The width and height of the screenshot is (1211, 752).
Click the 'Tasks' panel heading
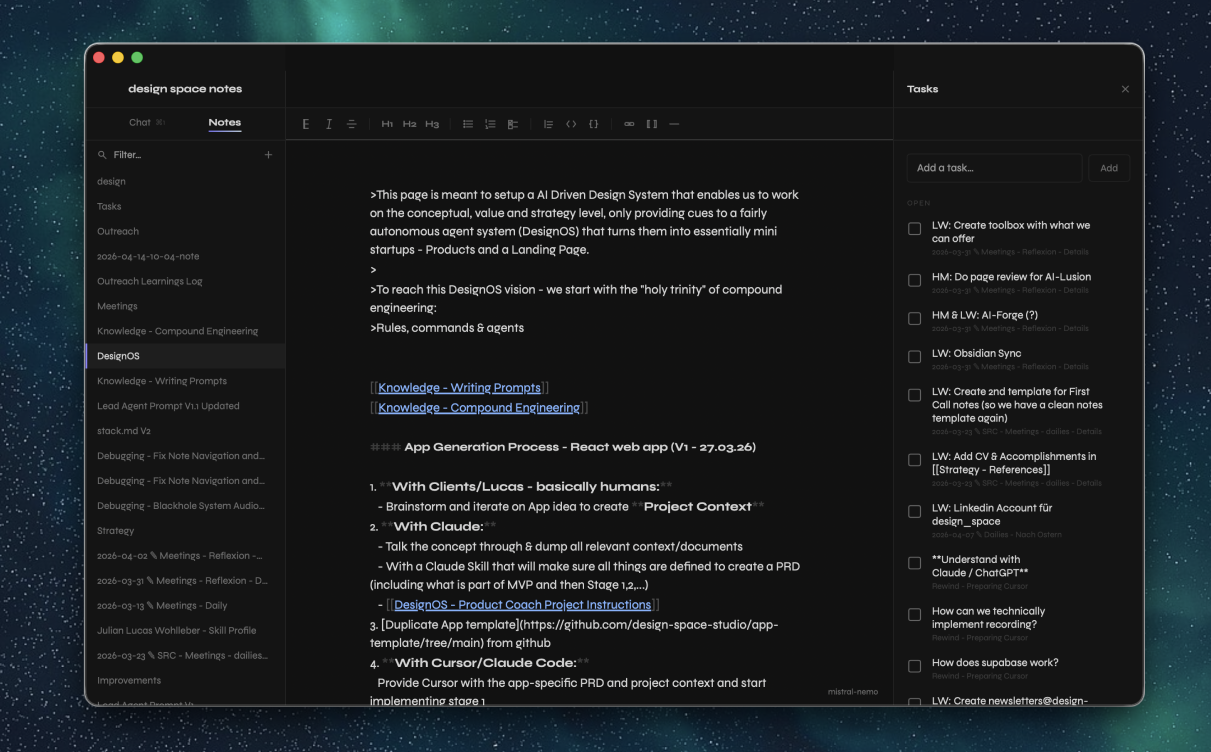pyautogui.click(x=922, y=89)
